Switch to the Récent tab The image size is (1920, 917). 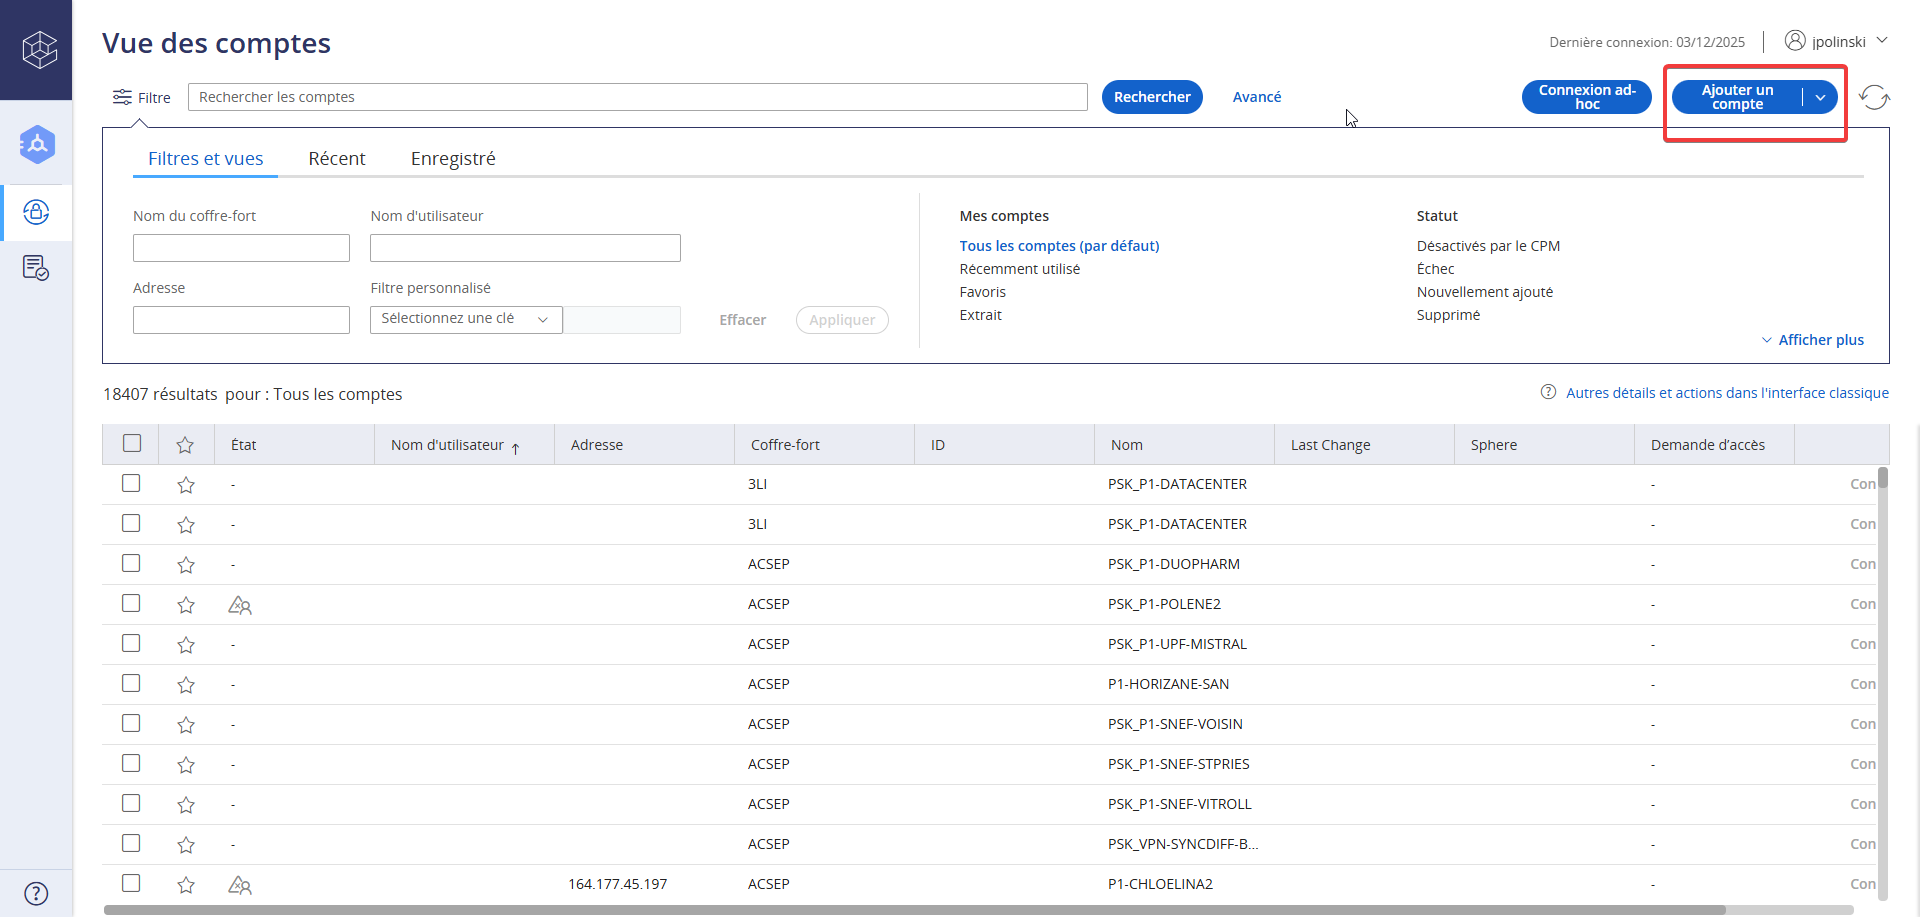[337, 159]
